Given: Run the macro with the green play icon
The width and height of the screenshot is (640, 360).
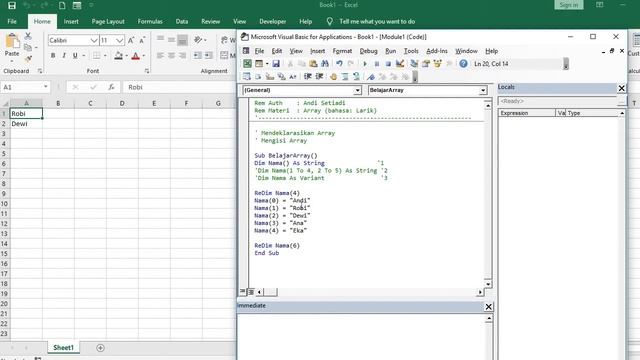Looking at the screenshot, I should coord(365,64).
